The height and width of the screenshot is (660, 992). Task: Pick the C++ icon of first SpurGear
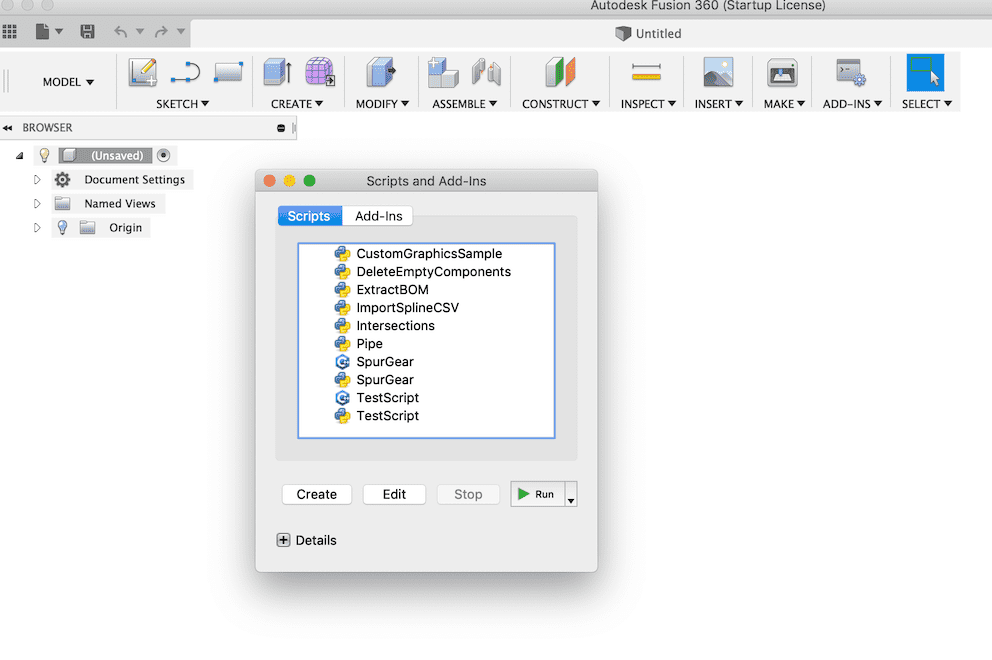point(342,362)
